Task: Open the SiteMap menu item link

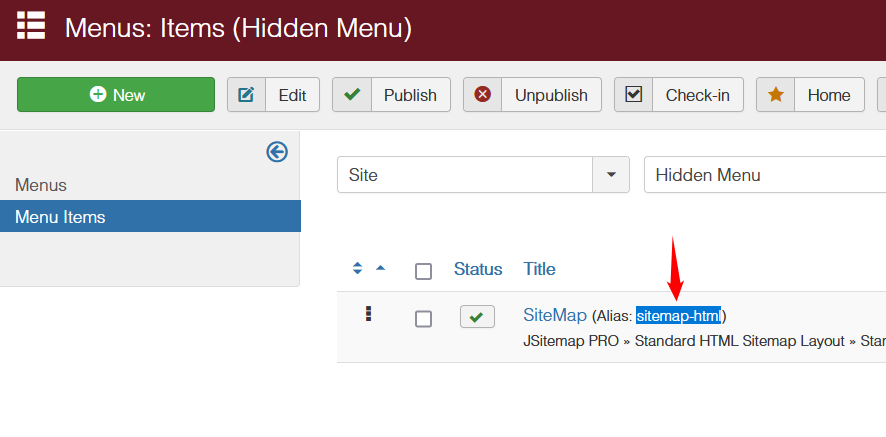Action: [x=554, y=315]
